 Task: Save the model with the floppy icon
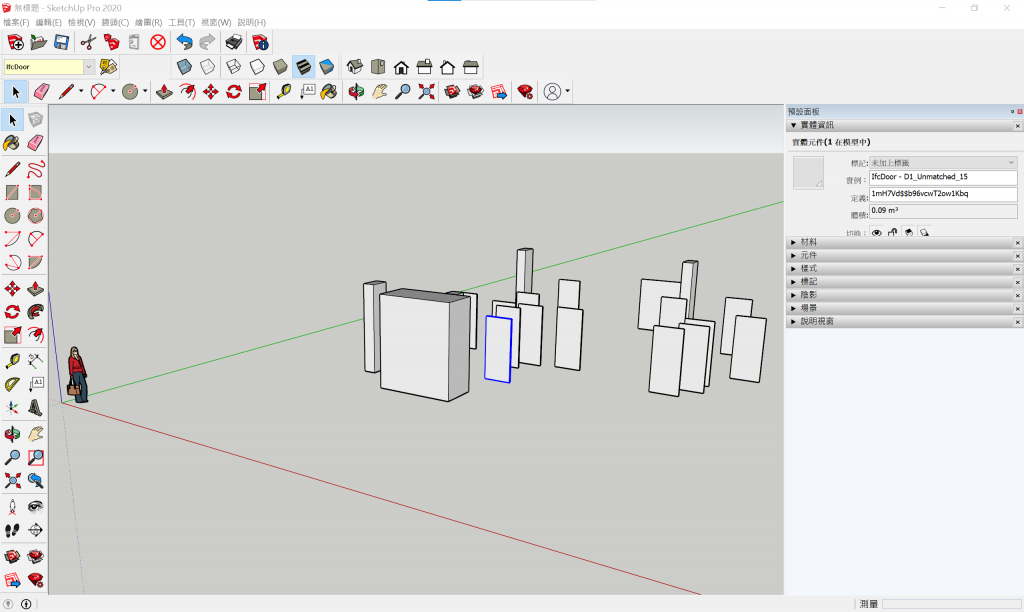[61, 42]
